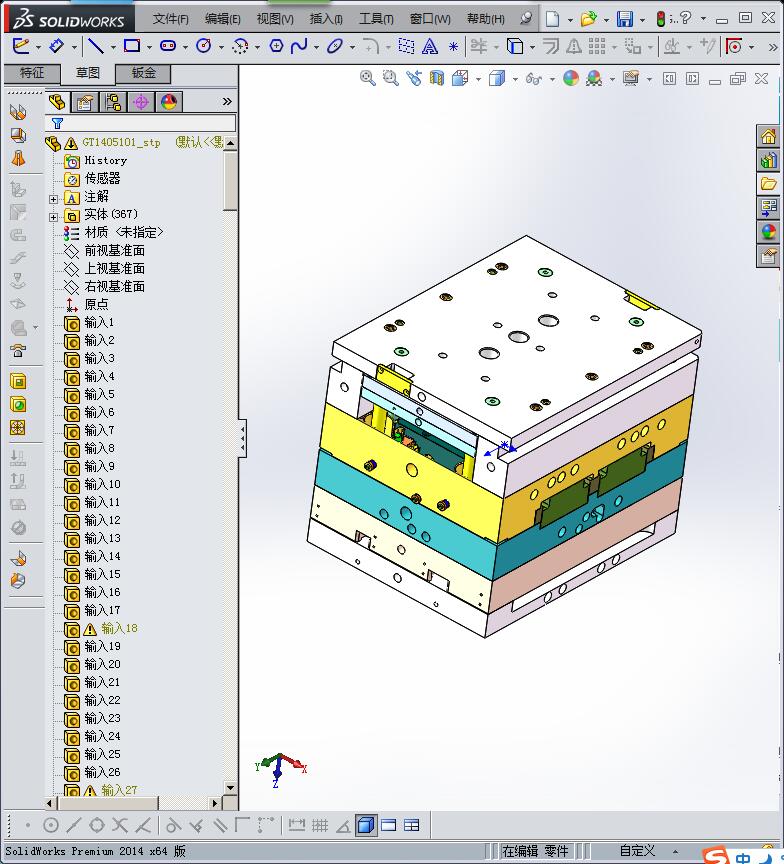This screenshot has width=784, height=864.
Task: Open the View Orientation dropdown arrow
Action: (x=478, y=80)
